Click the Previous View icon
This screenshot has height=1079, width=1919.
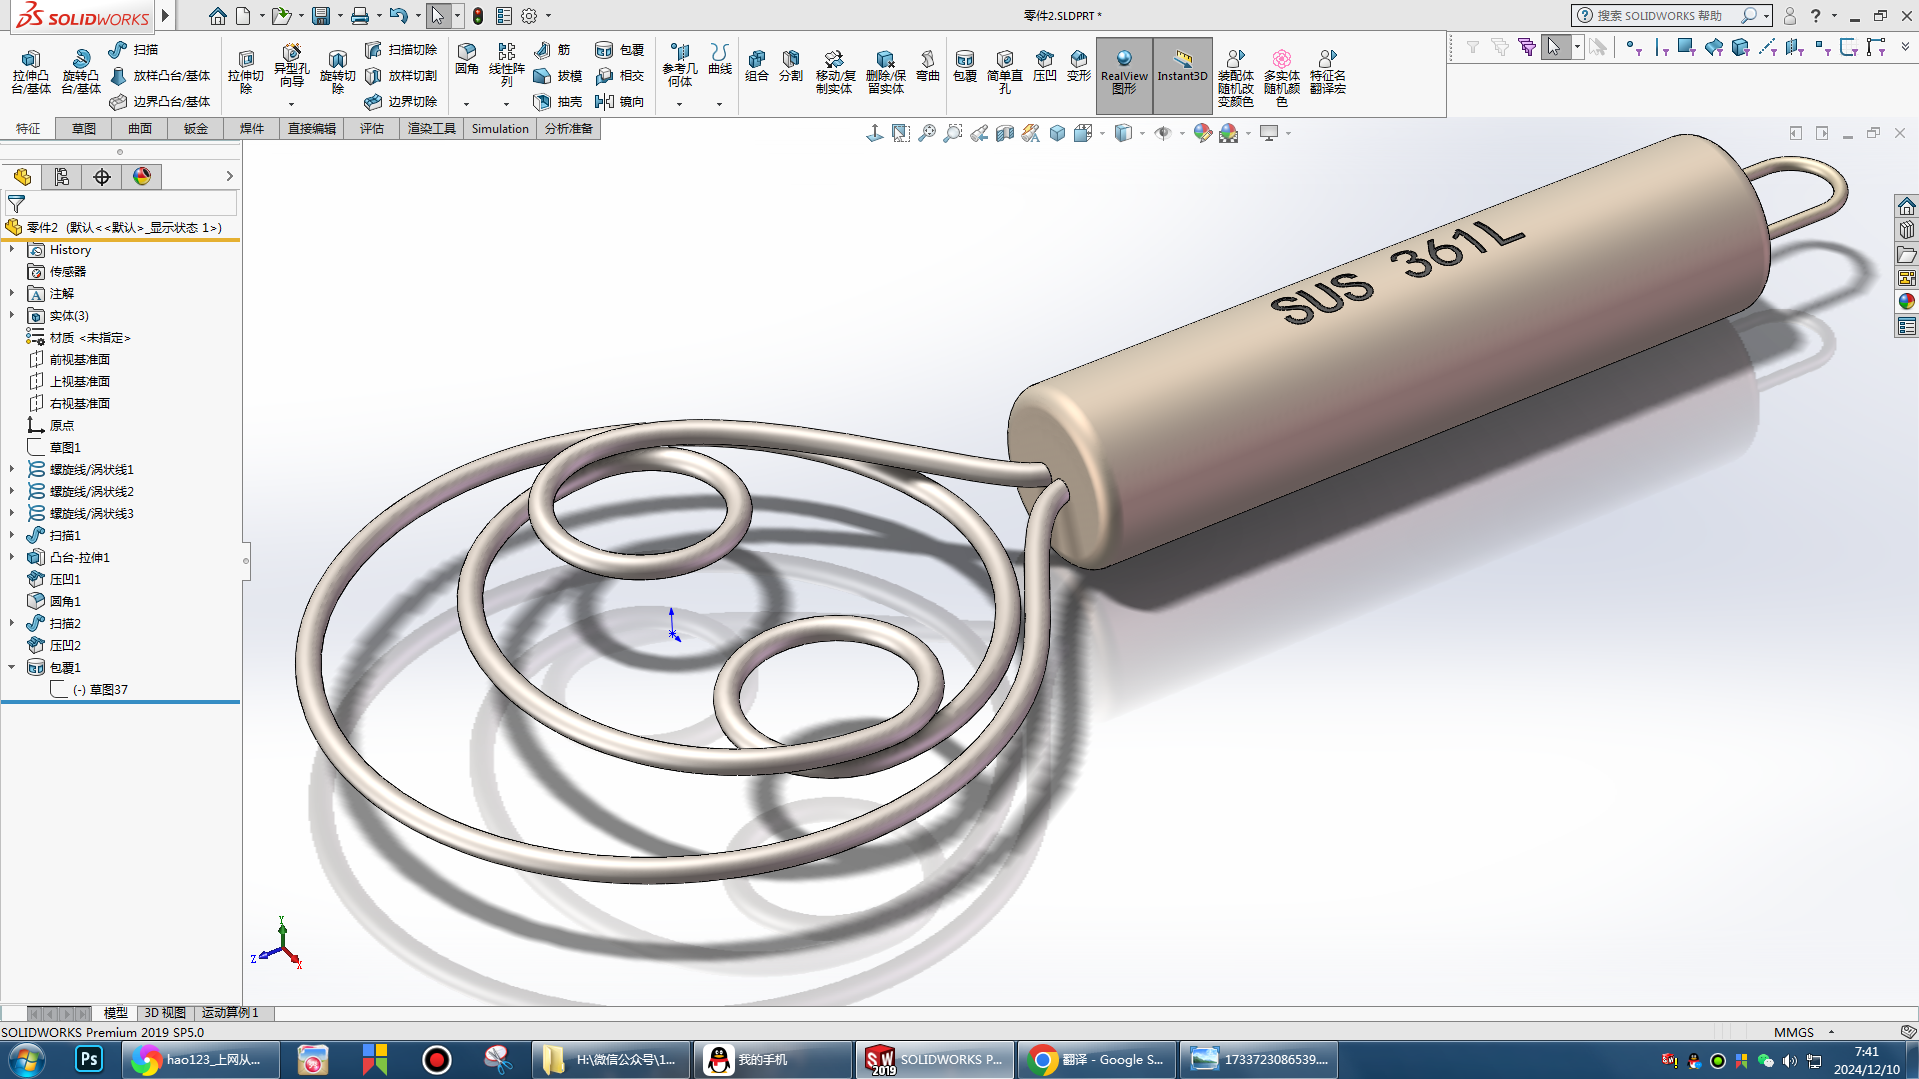pyautogui.click(x=979, y=133)
